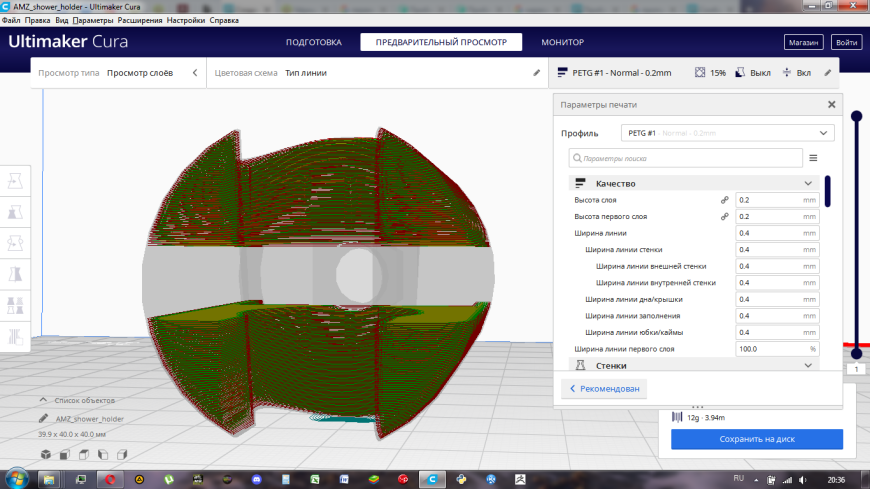Click the edit pencil in color scheme bar

(x=537, y=73)
